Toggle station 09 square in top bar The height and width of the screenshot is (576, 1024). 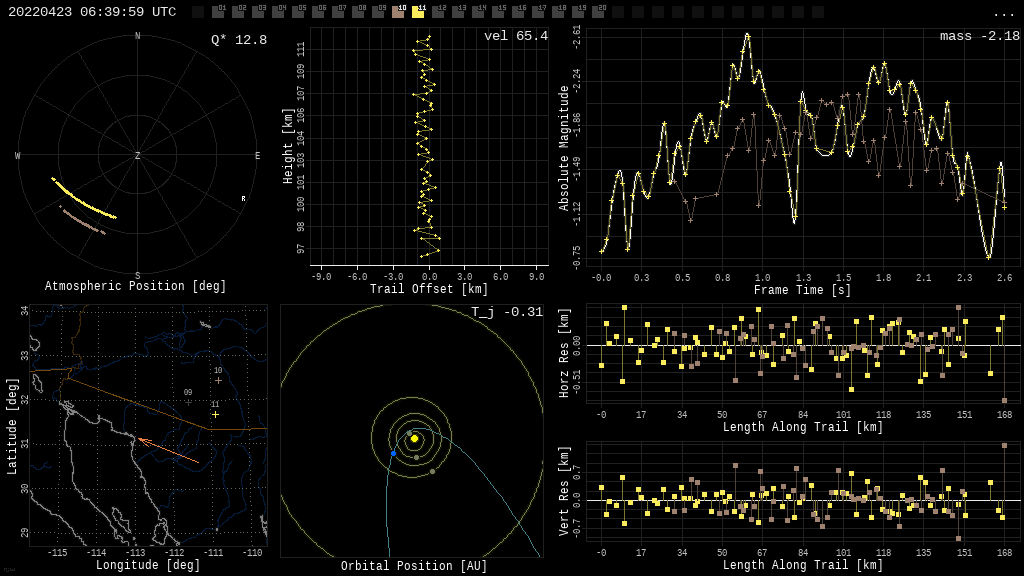click(378, 12)
